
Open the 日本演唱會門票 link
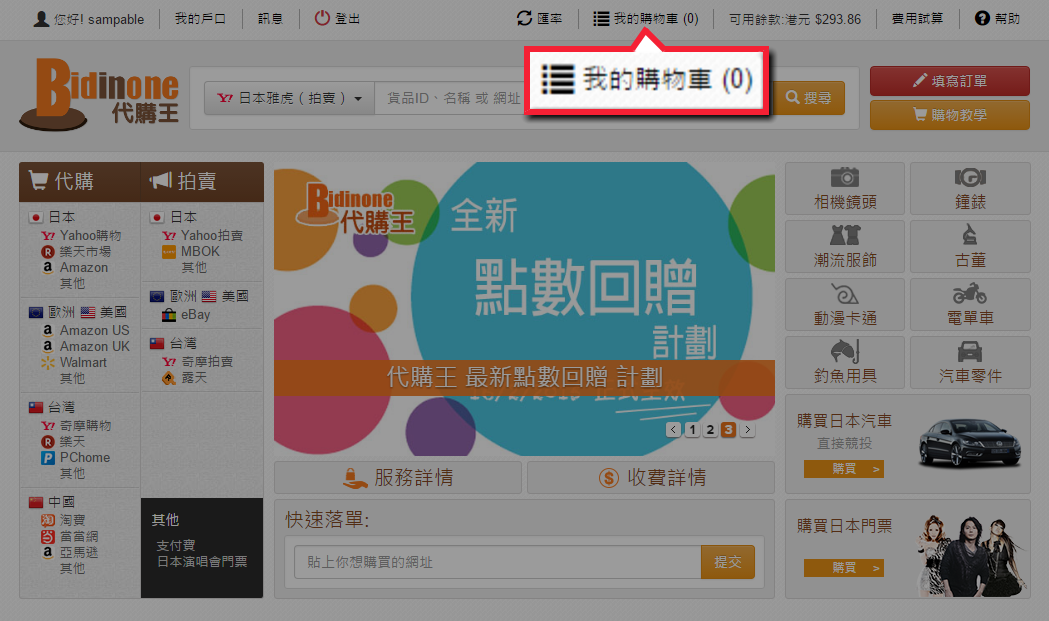(x=202, y=561)
